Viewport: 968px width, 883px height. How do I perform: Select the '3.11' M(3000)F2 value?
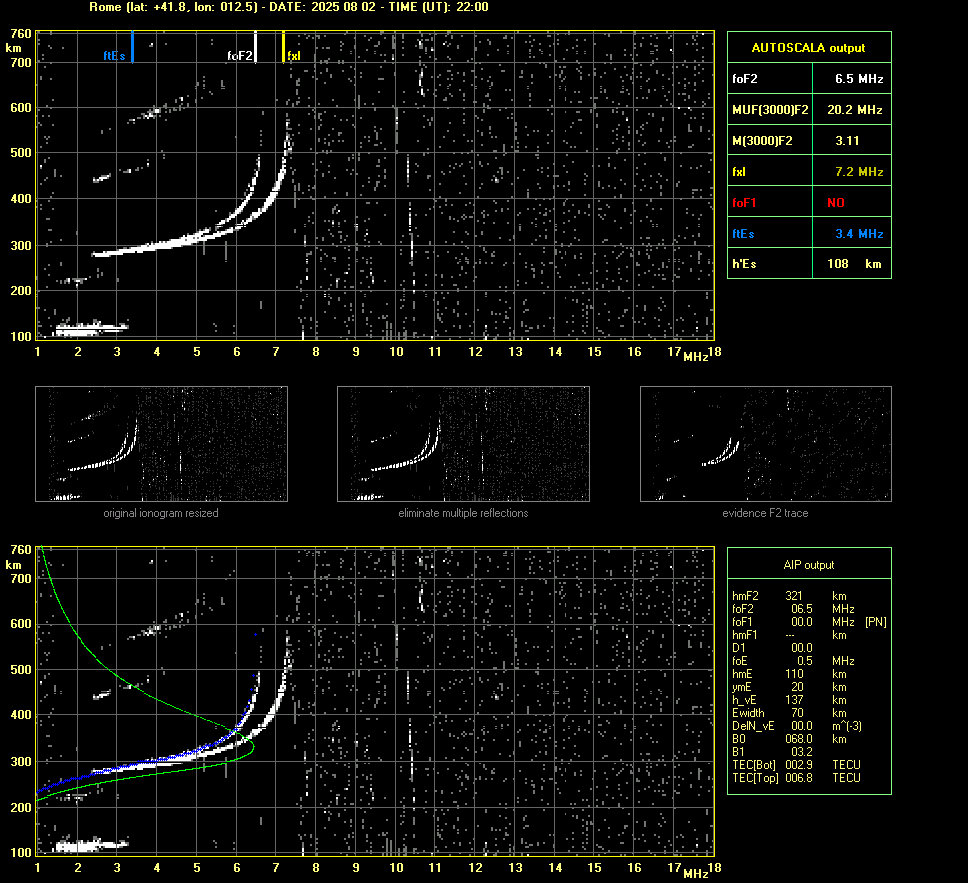click(x=847, y=141)
